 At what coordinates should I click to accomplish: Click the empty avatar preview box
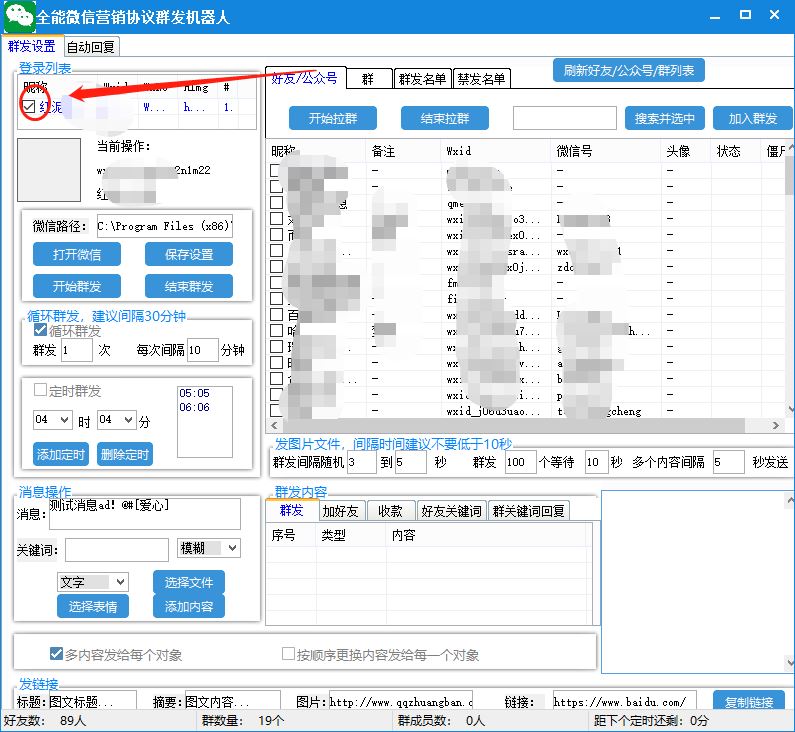49,170
